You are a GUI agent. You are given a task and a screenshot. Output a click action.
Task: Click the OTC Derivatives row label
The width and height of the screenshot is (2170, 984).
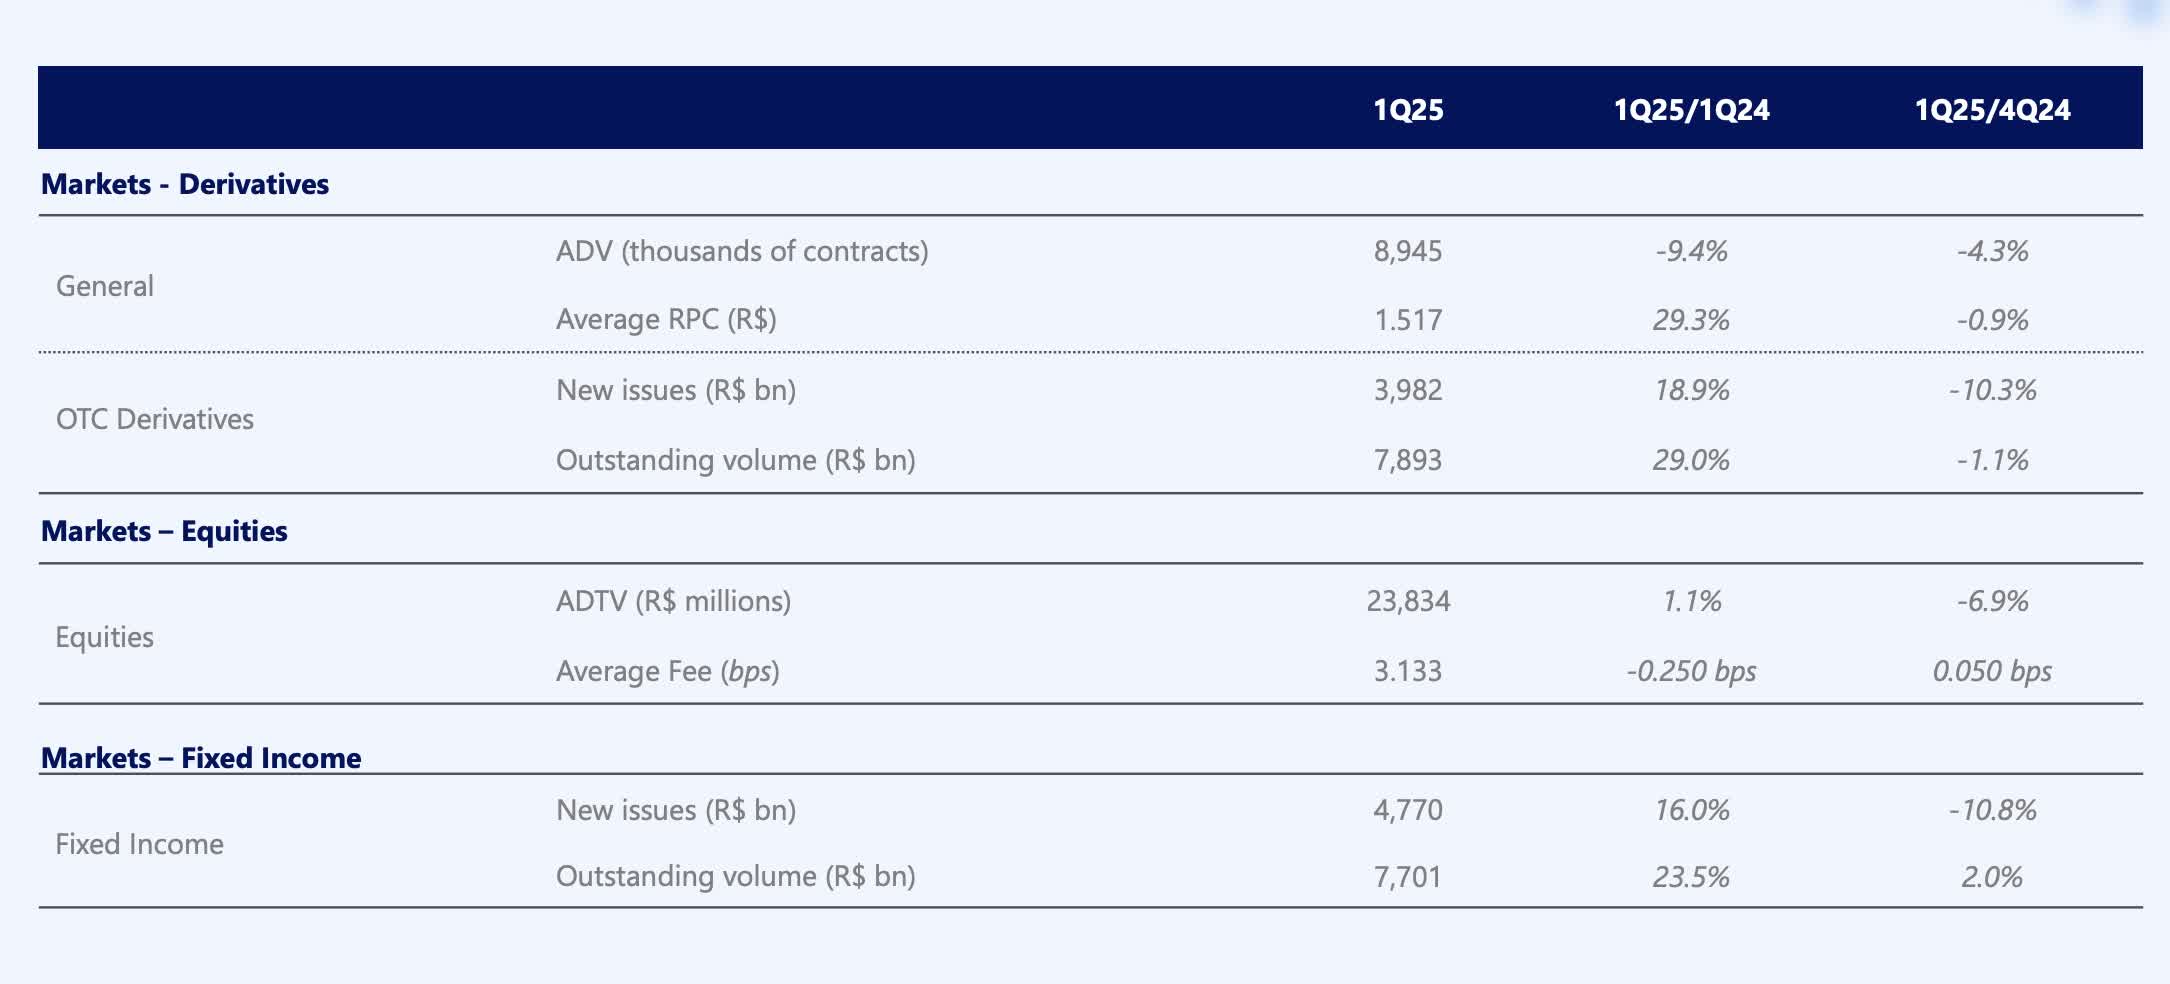[155, 419]
